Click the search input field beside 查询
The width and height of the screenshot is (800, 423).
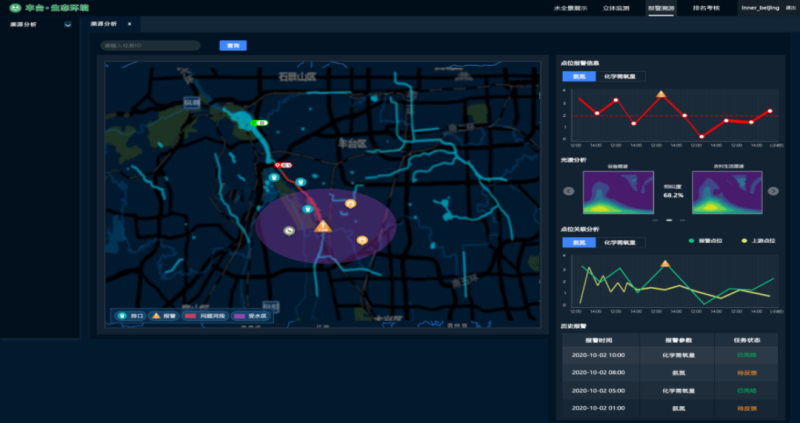pyautogui.click(x=150, y=46)
